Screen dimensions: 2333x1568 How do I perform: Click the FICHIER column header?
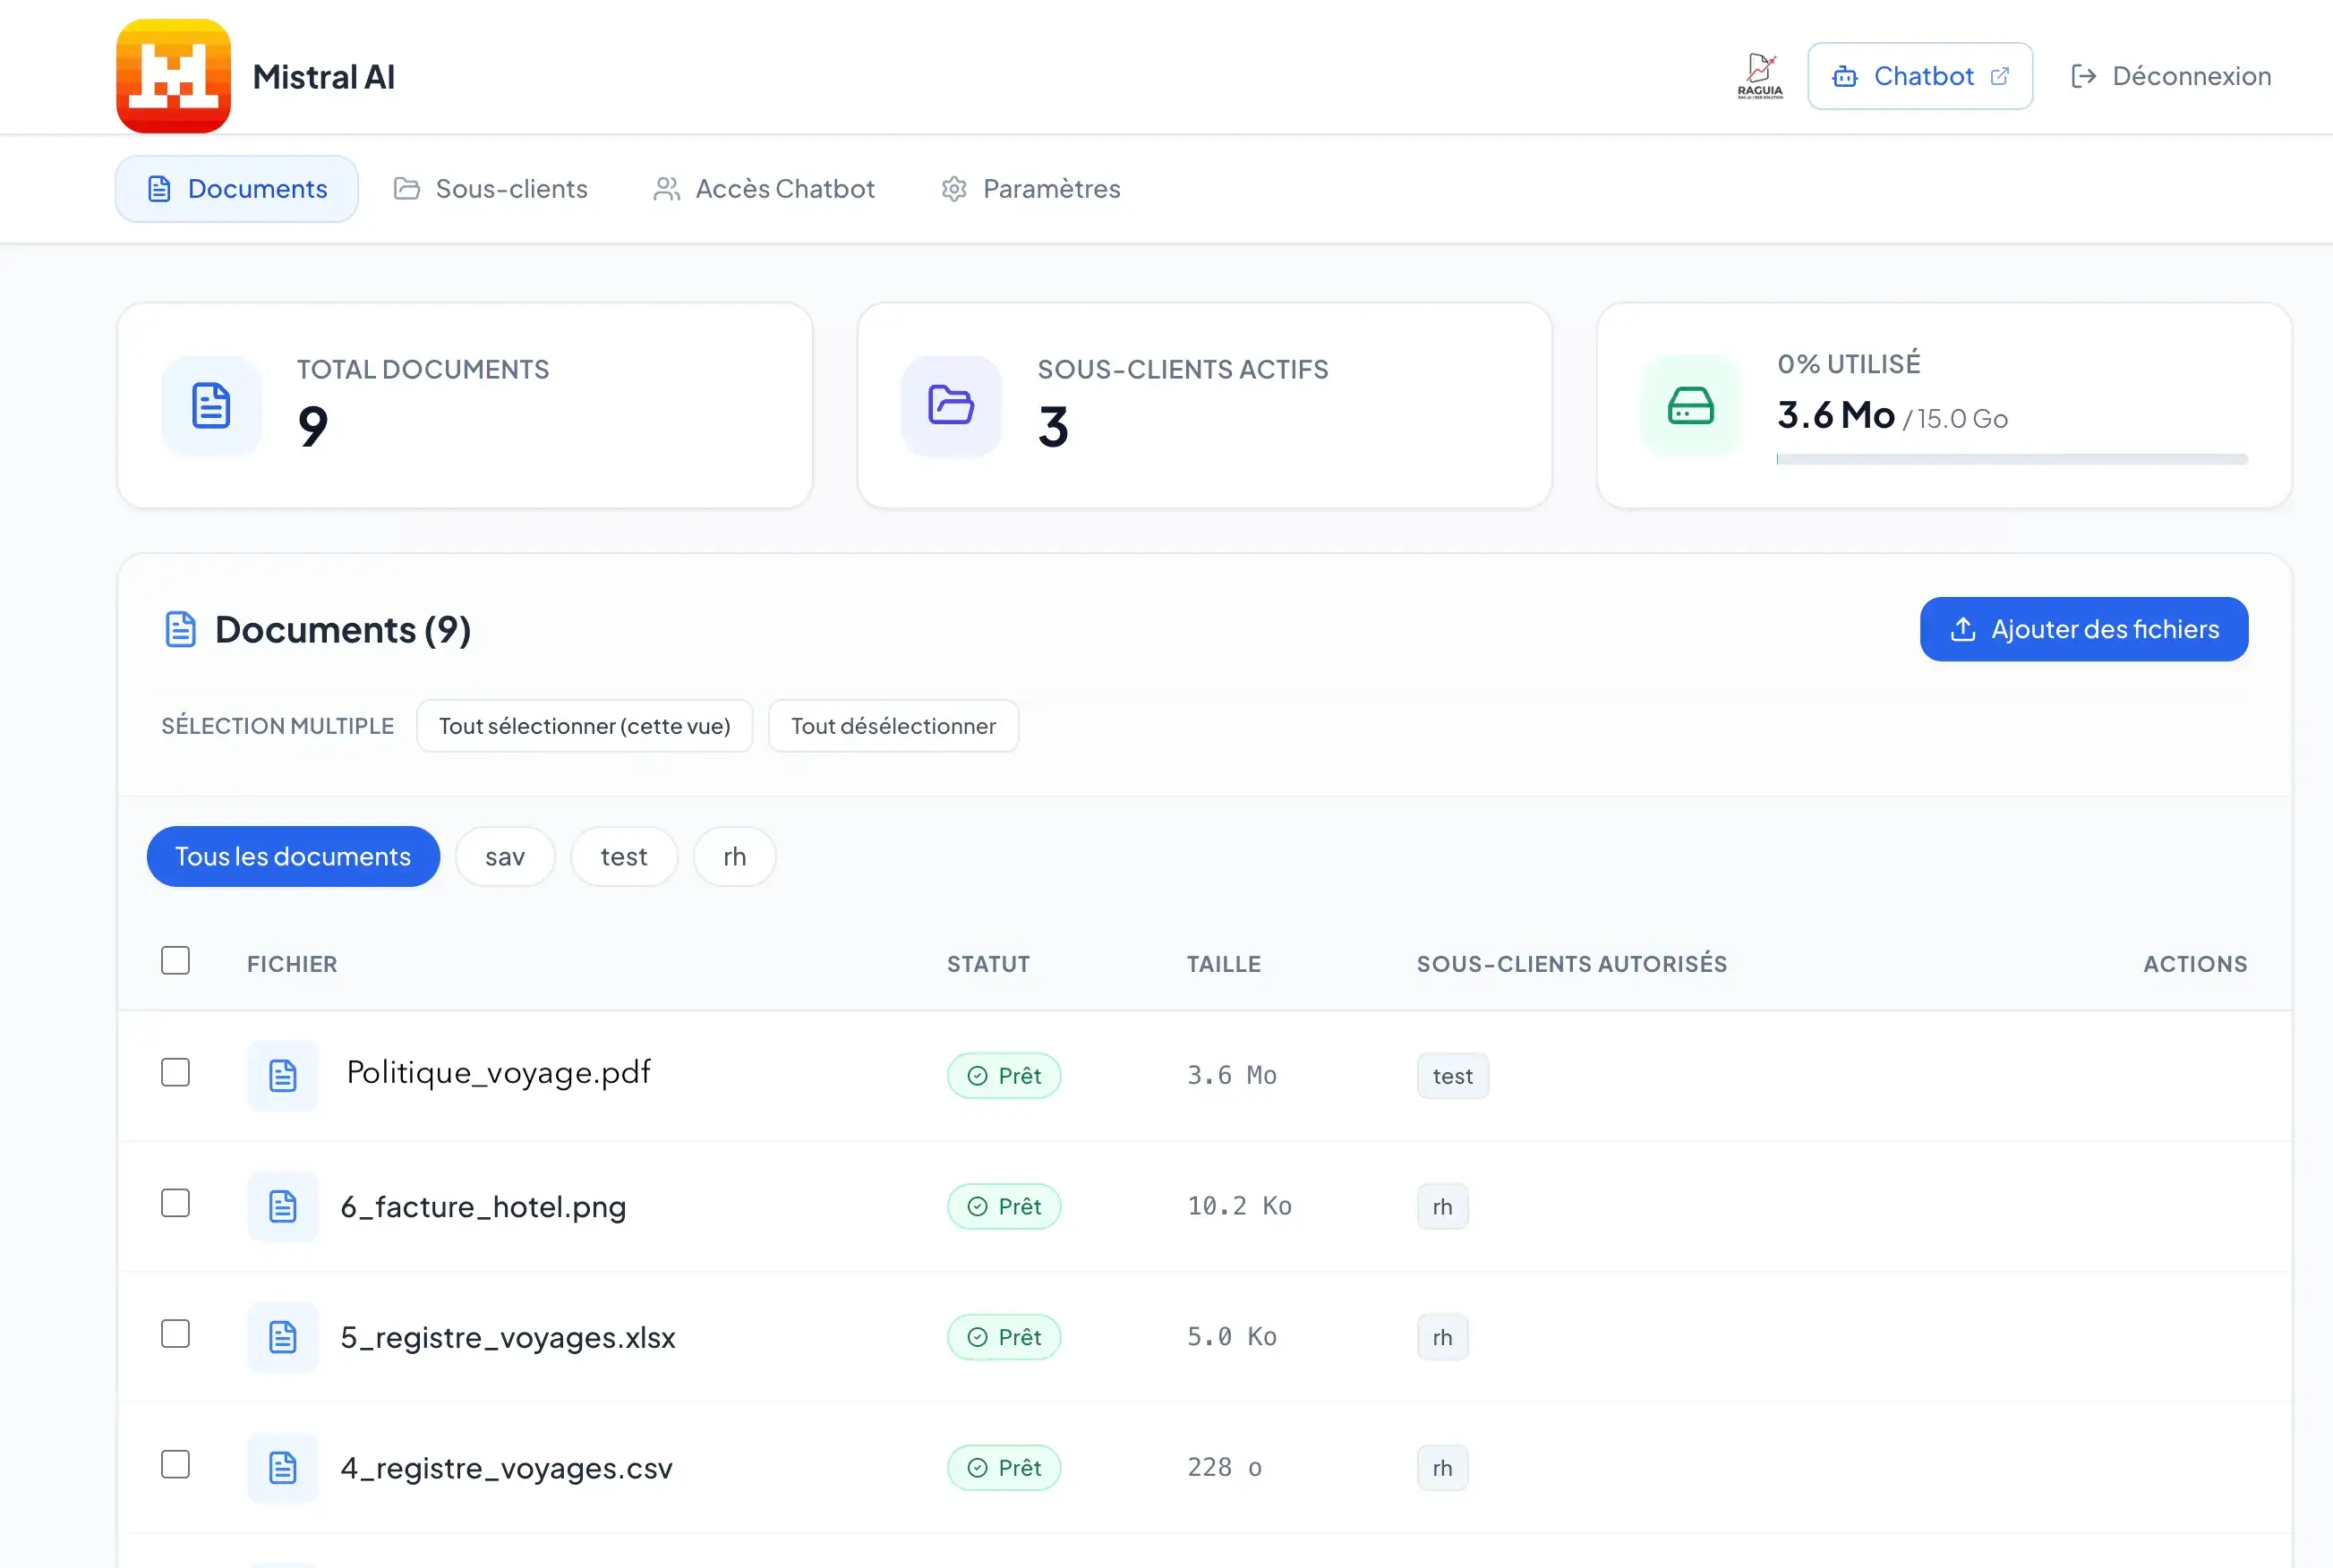(x=292, y=964)
